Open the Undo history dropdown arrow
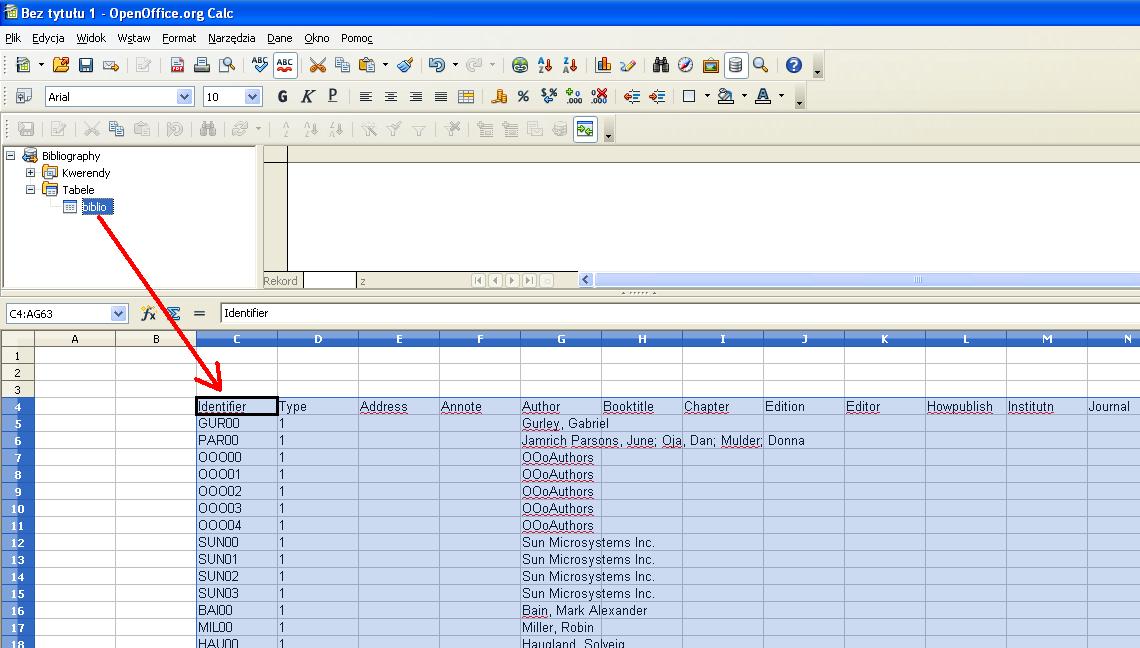The height and width of the screenshot is (648, 1140). (x=455, y=65)
